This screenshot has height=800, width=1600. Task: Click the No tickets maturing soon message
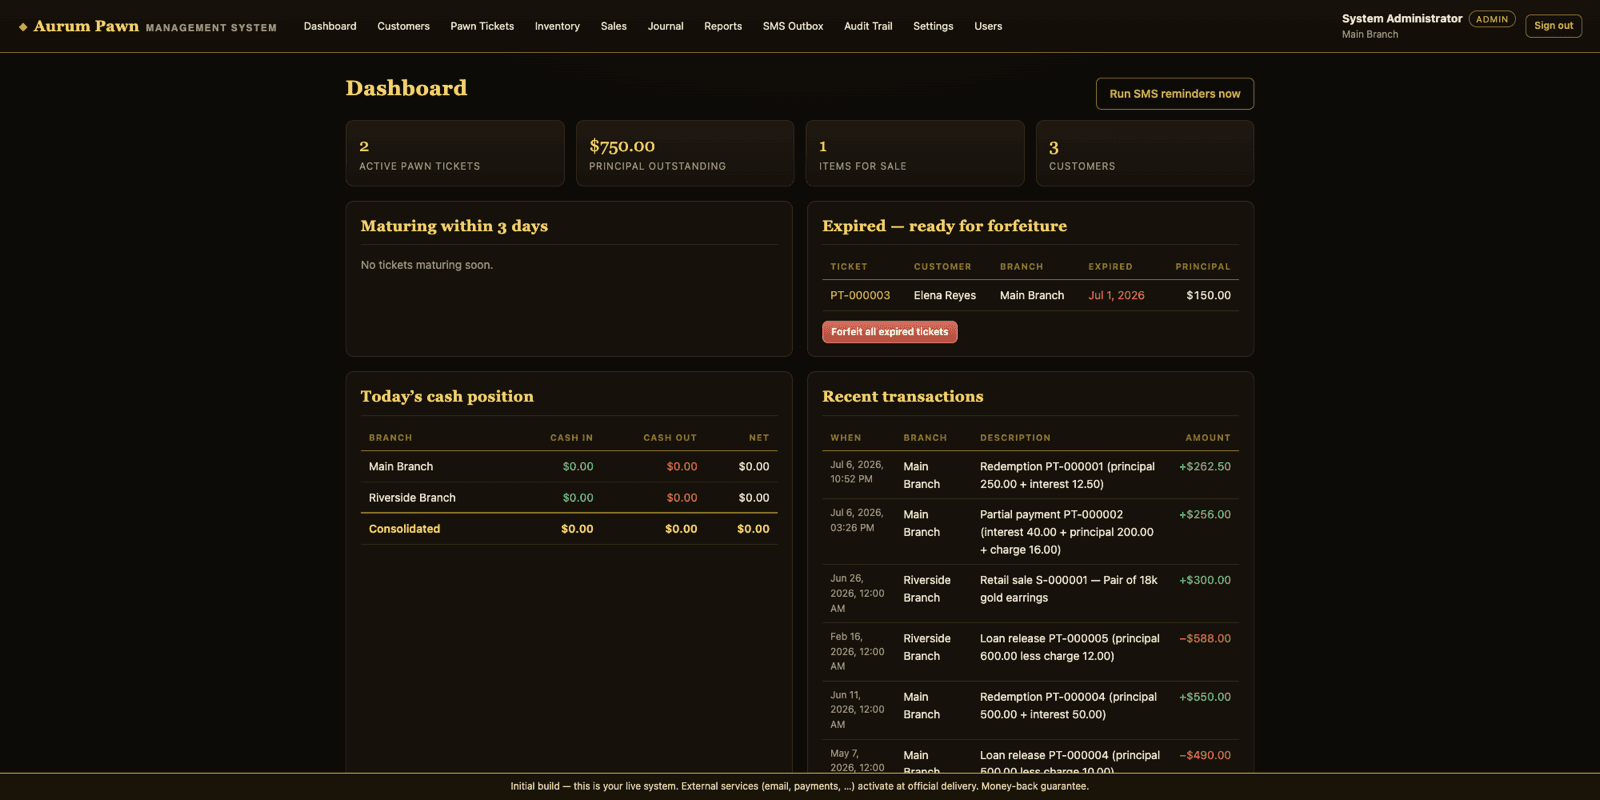click(427, 265)
